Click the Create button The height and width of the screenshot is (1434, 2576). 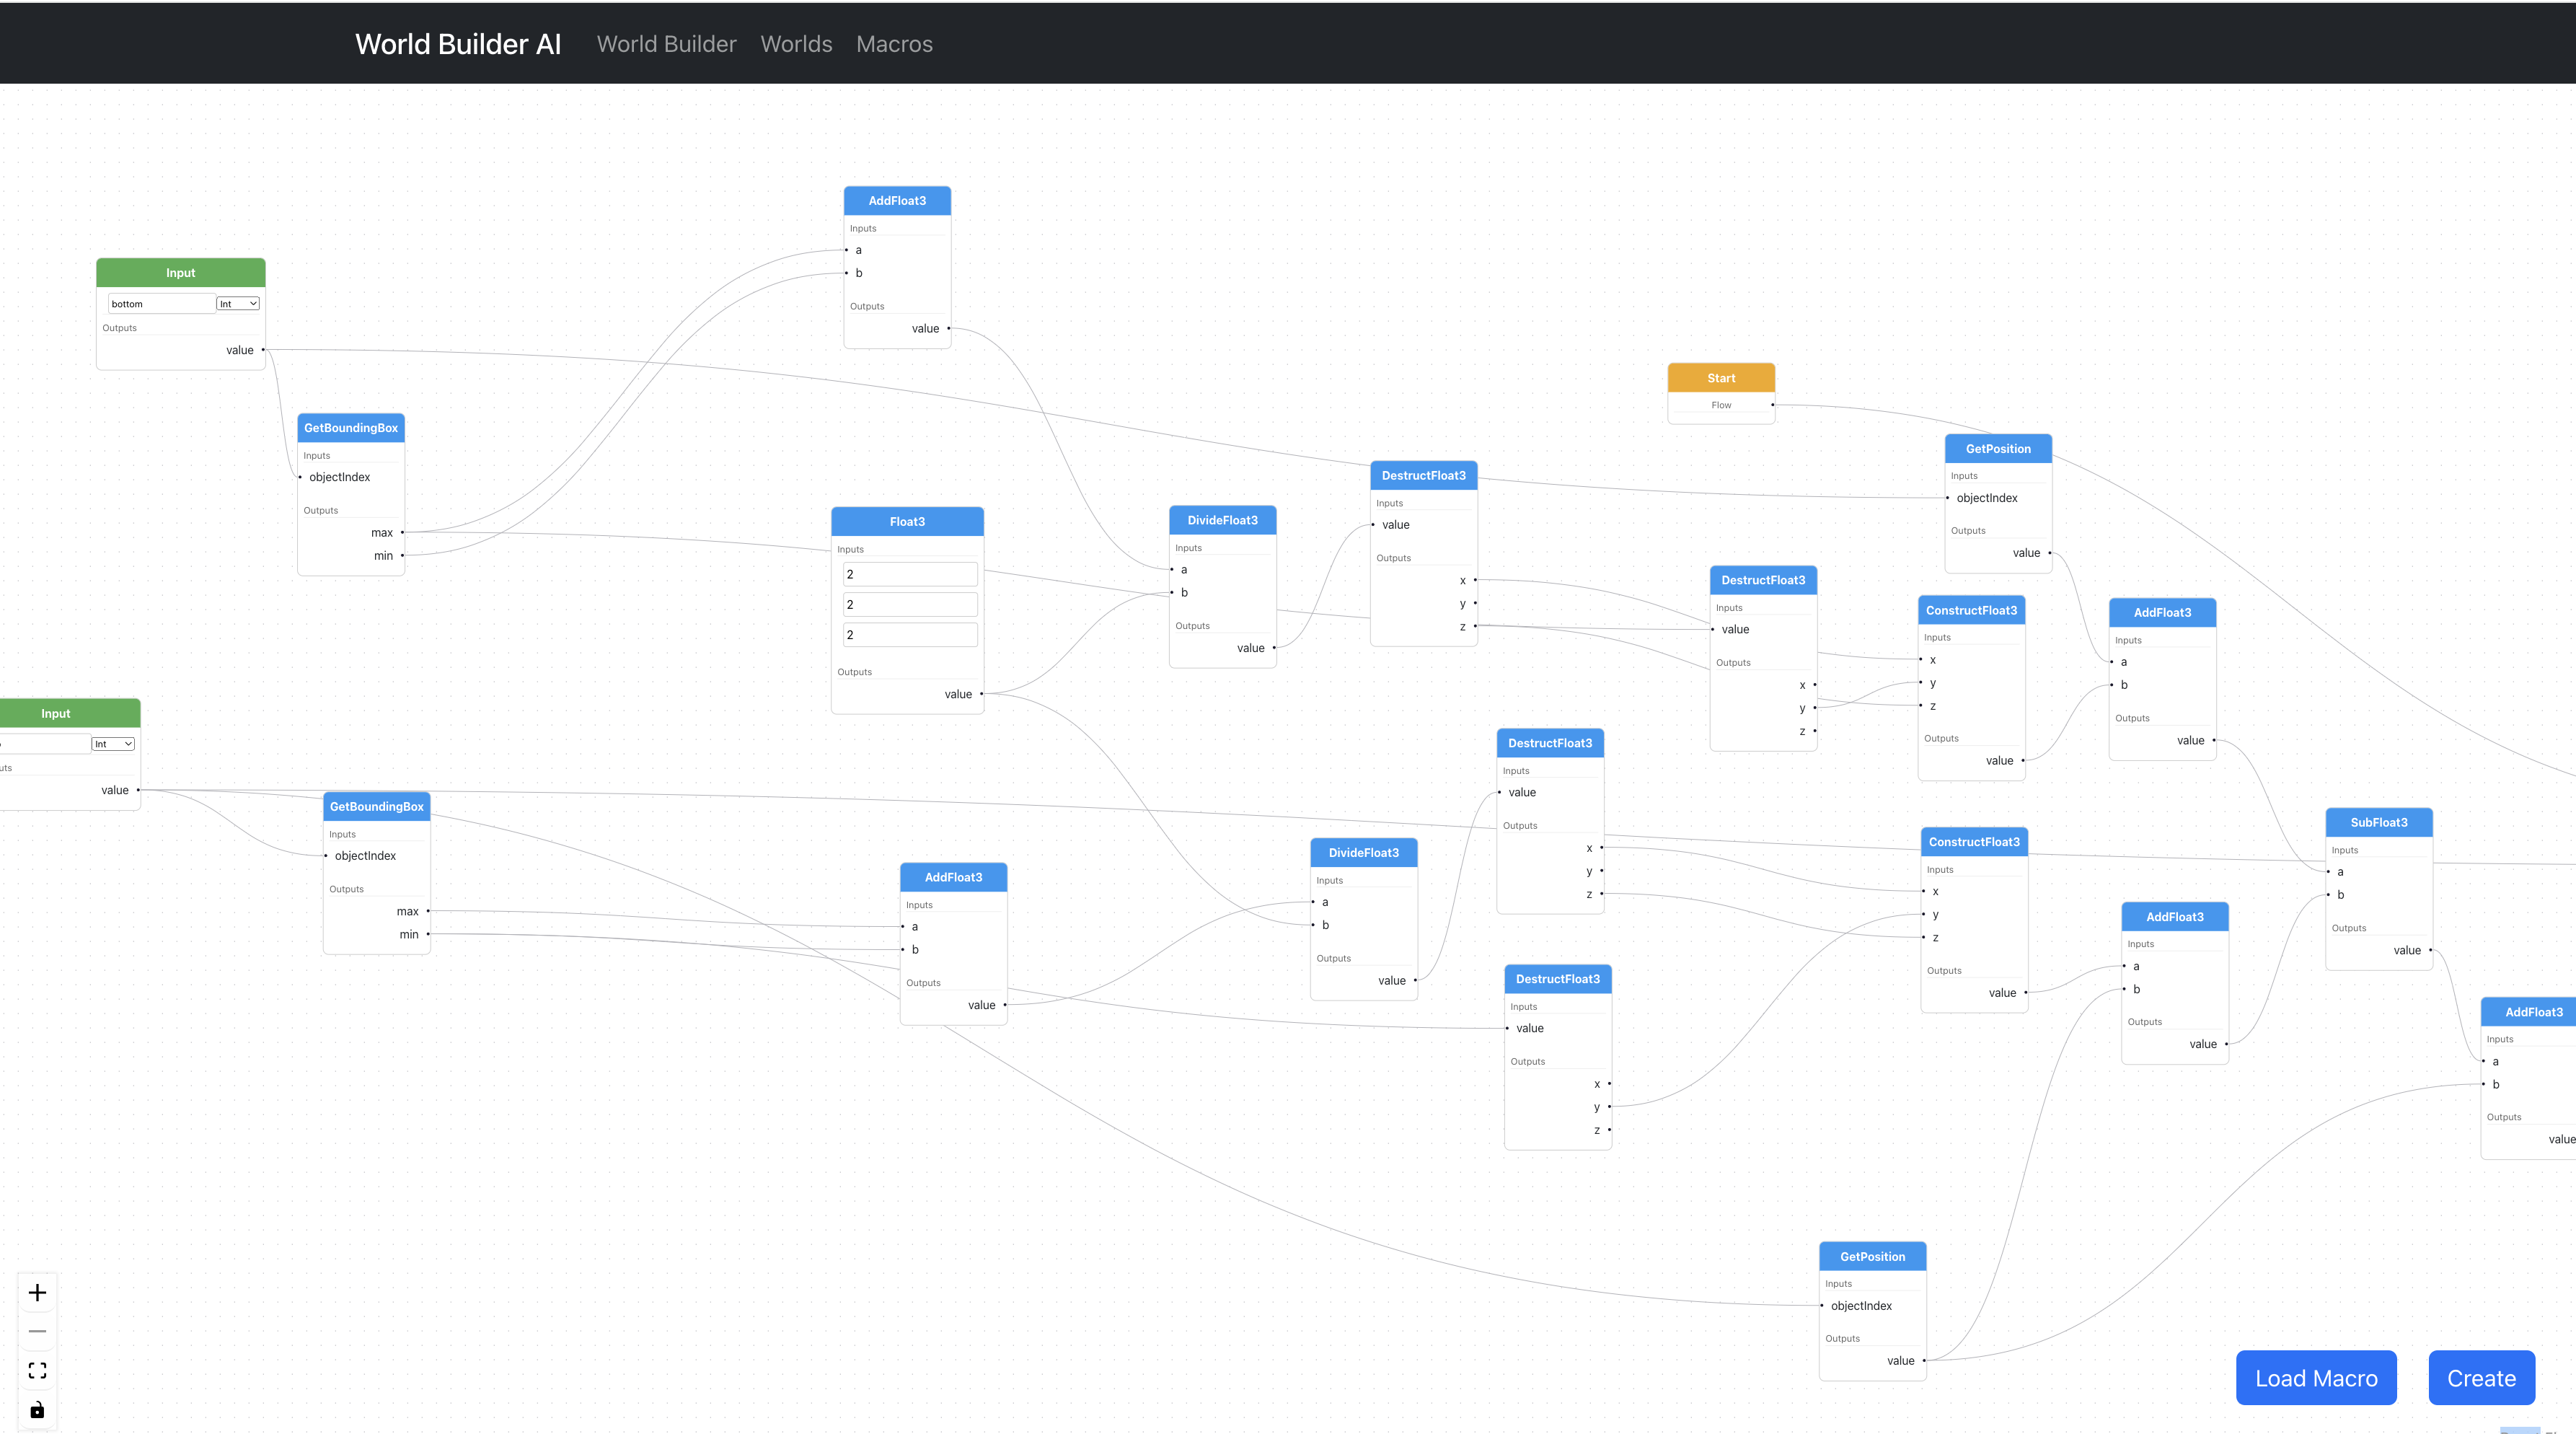pyautogui.click(x=2481, y=1378)
